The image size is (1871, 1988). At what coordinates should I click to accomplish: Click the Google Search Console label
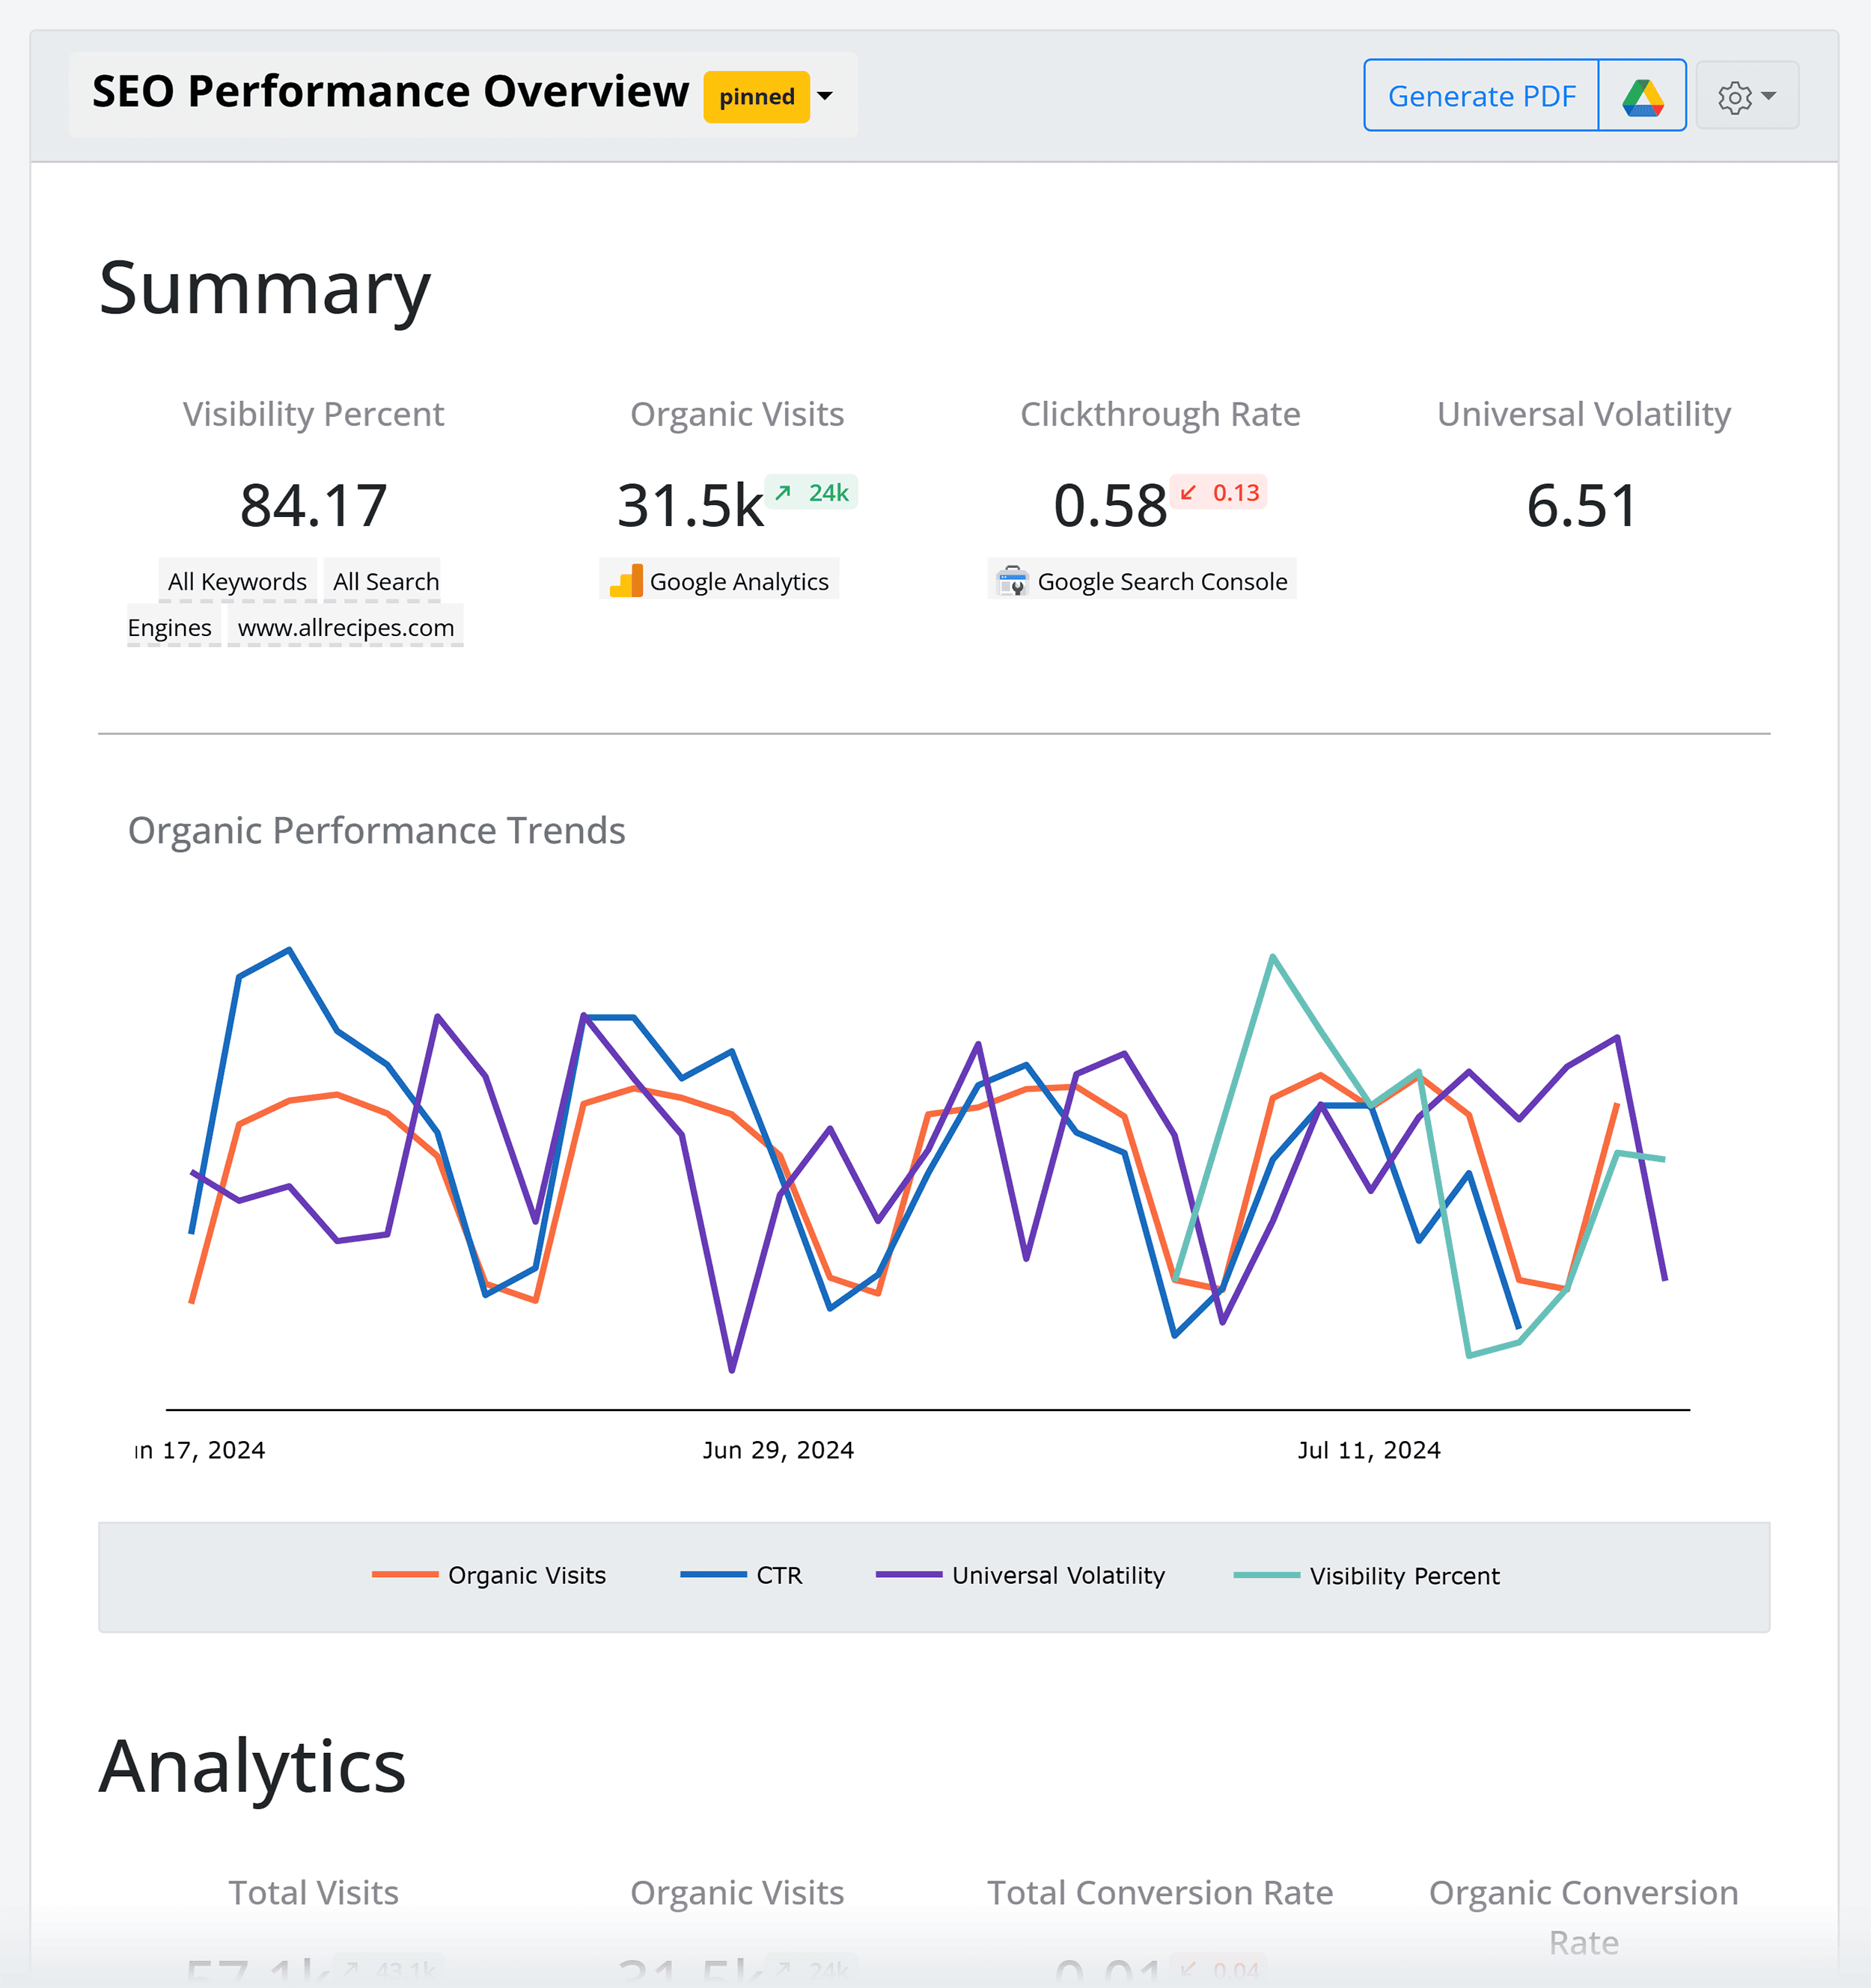[x=1162, y=581]
